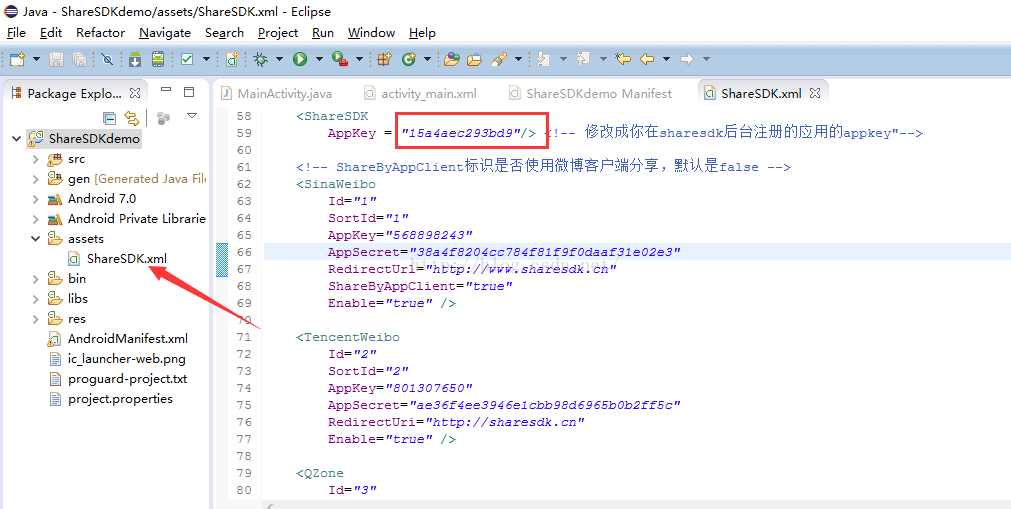Click the green Run button icon
This screenshot has height=509, width=1011.
click(x=300, y=59)
